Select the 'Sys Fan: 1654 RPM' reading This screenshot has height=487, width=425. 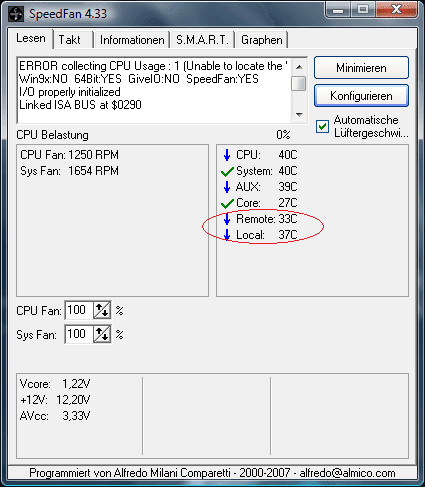point(69,171)
